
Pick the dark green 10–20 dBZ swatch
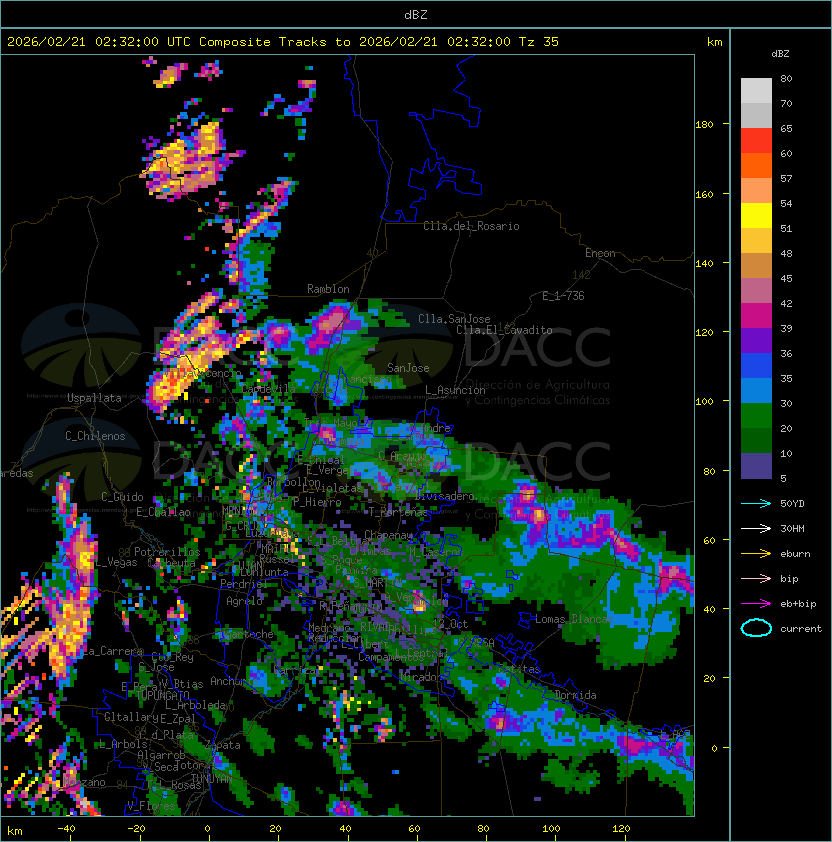(756, 440)
